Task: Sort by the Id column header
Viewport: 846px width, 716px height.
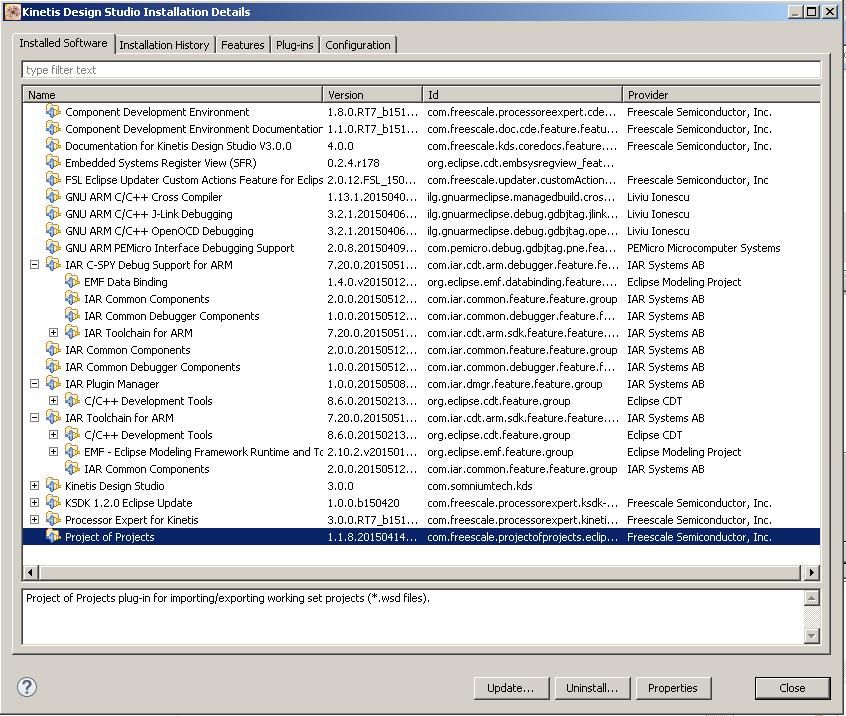Action: click(522, 94)
